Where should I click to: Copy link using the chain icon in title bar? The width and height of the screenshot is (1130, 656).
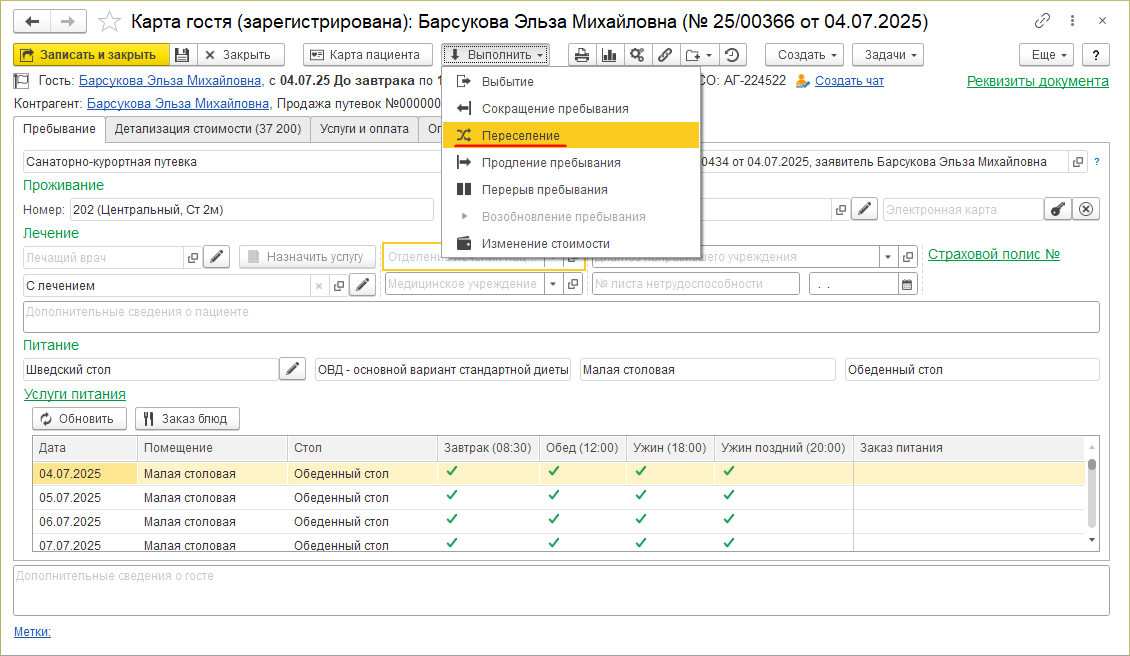[1043, 20]
